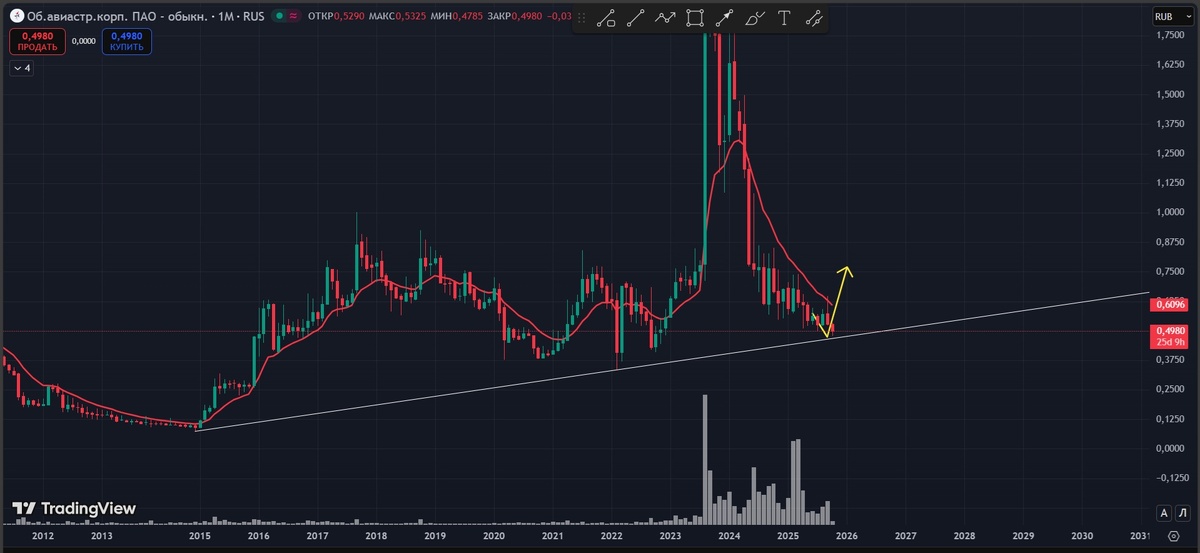This screenshot has width=1200, height=553.
Task: Click the 1,0000 level on price axis
Action: tap(1169, 212)
